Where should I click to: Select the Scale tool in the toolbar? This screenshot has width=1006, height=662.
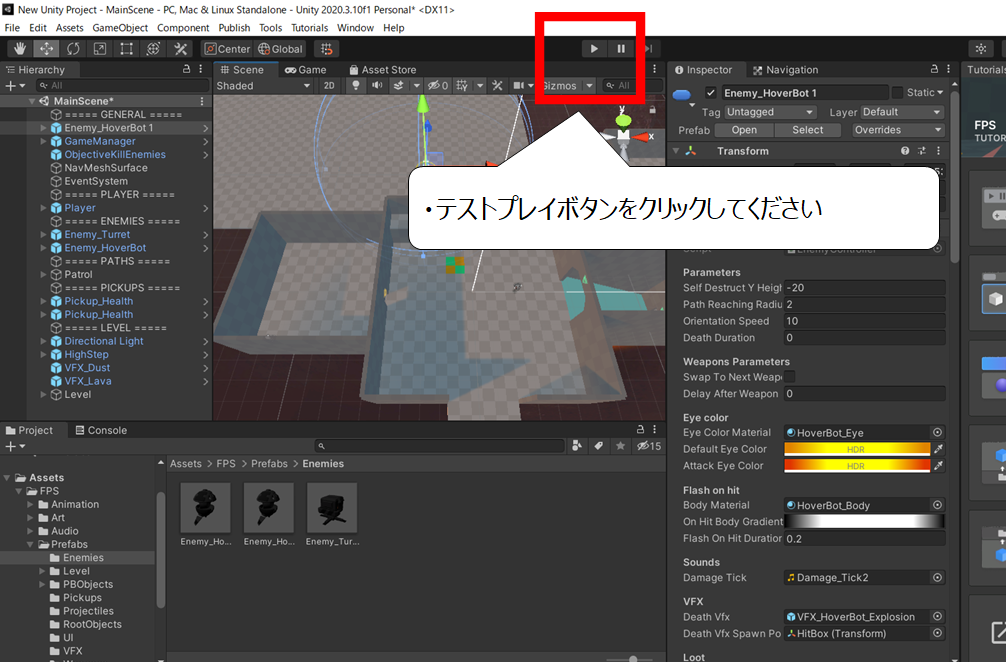[x=100, y=49]
